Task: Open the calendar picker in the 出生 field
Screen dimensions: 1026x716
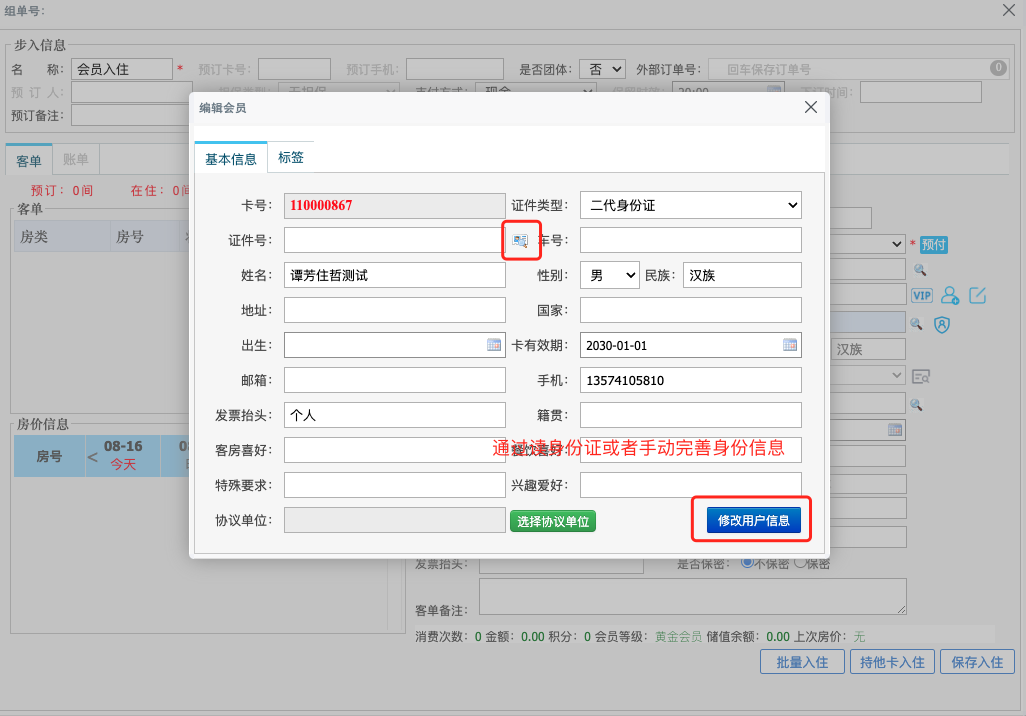Action: pos(494,345)
